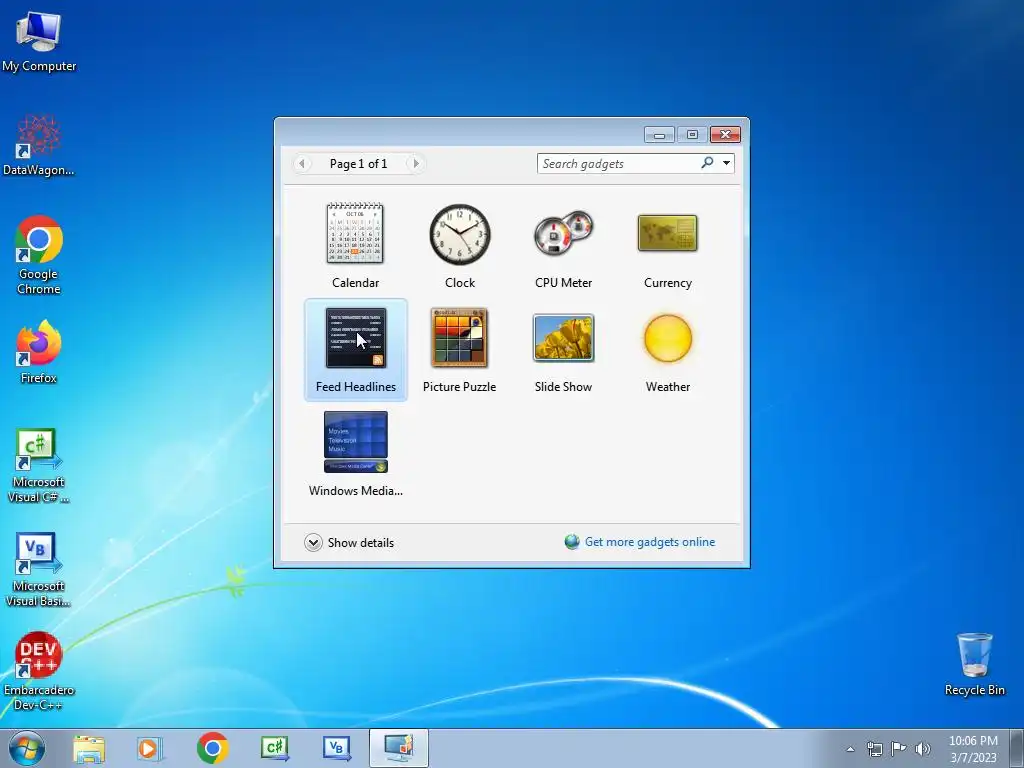This screenshot has width=1024, height=768.
Task: Select the Slide Show gadget
Action: coord(564,349)
